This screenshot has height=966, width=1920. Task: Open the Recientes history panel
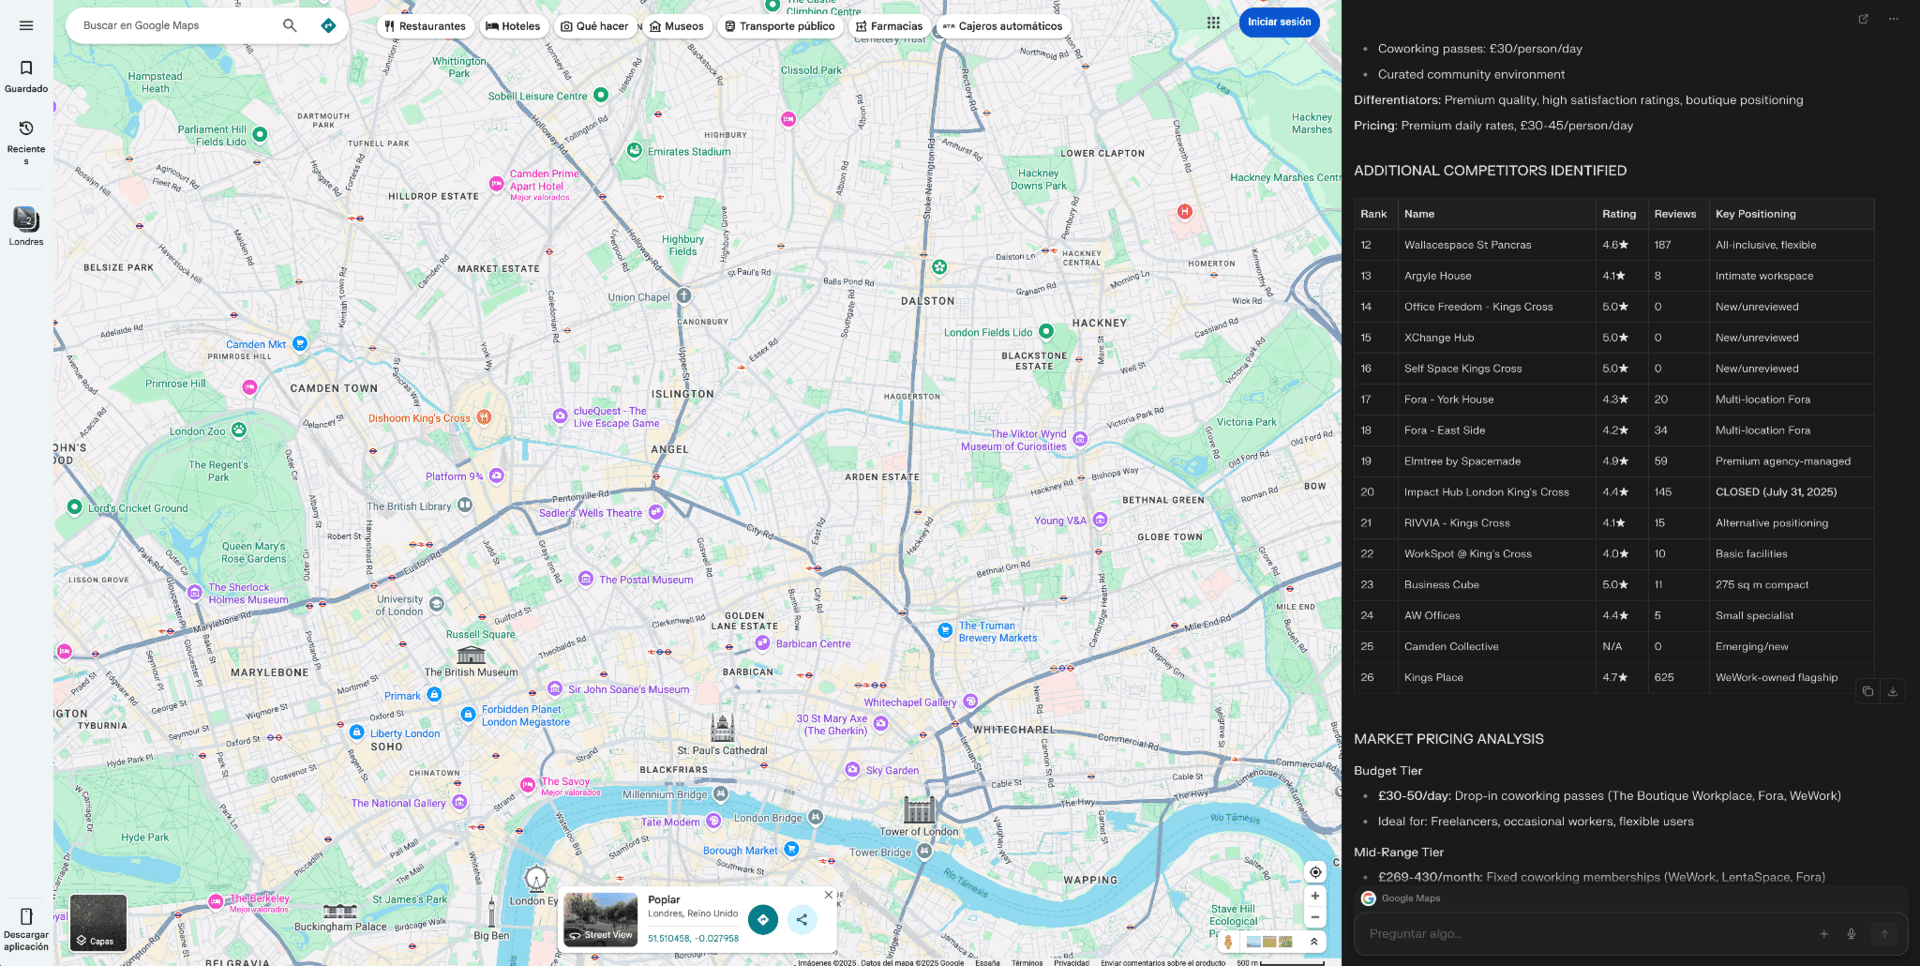point(26,141)
